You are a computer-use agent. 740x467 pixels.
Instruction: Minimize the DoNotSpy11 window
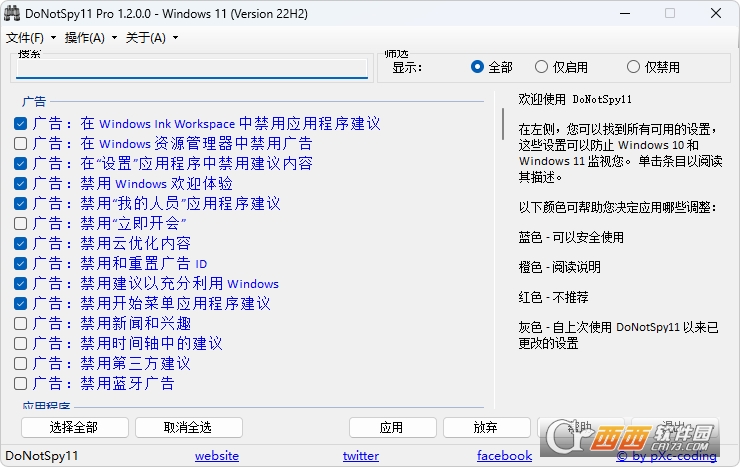[x=625, y=14]
